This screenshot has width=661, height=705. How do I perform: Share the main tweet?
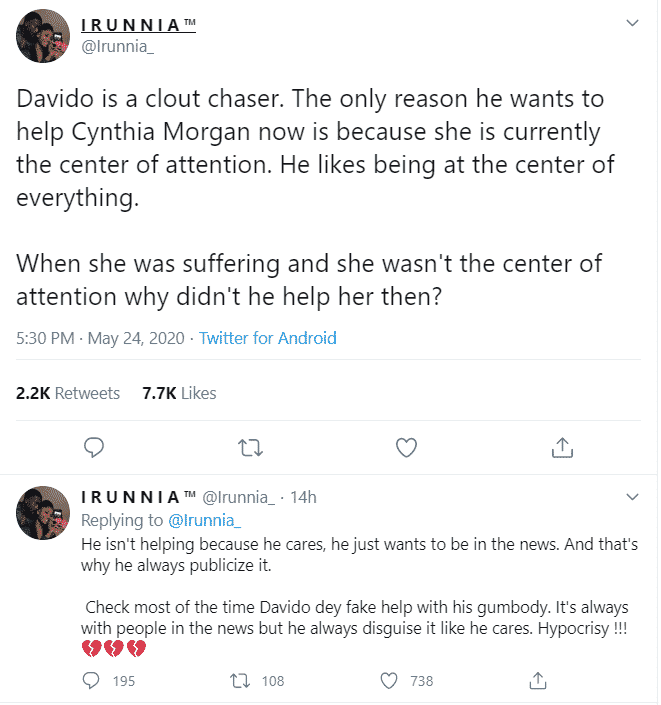click(x=562, y=446)
